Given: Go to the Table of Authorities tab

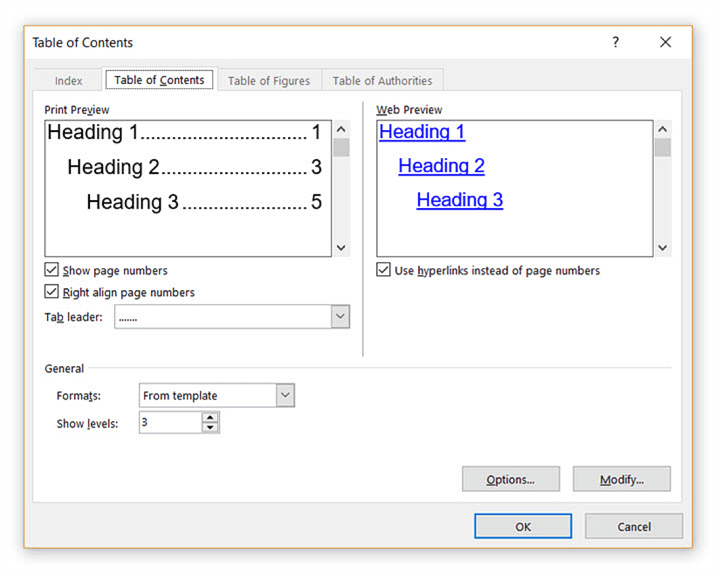Looking at the screenshot, I should click(382, 81).
